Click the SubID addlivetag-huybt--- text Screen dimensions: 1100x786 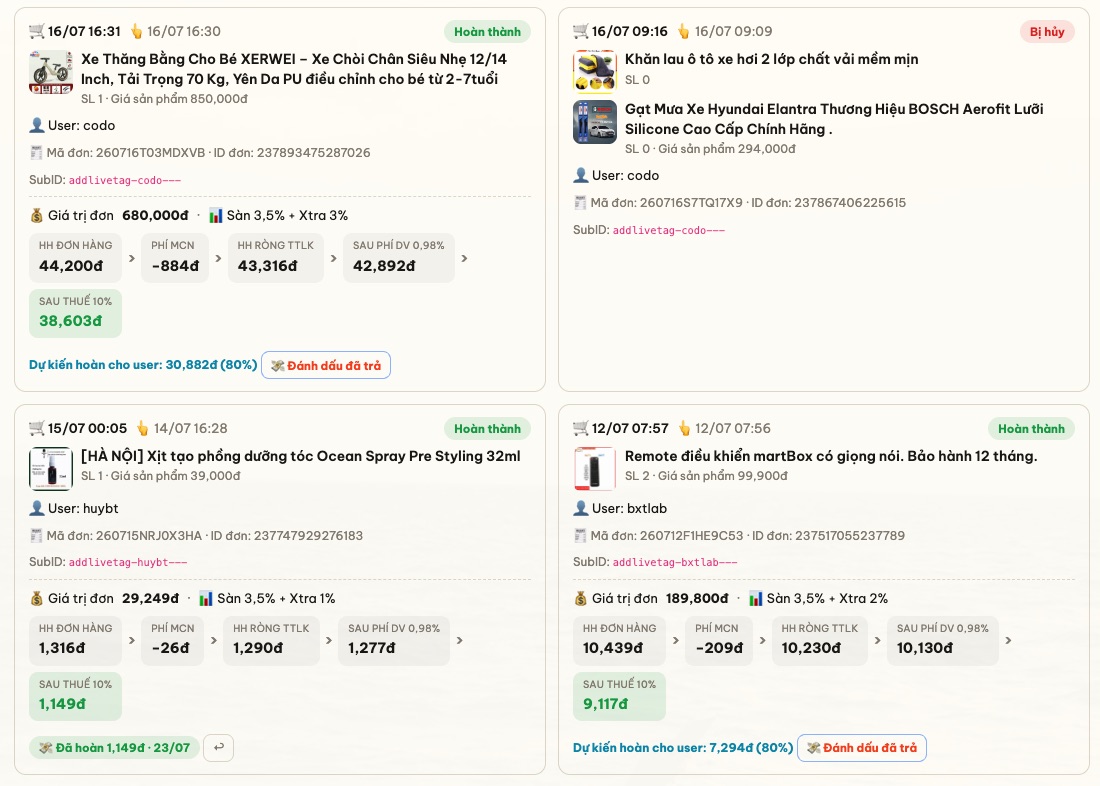(128, 562)
